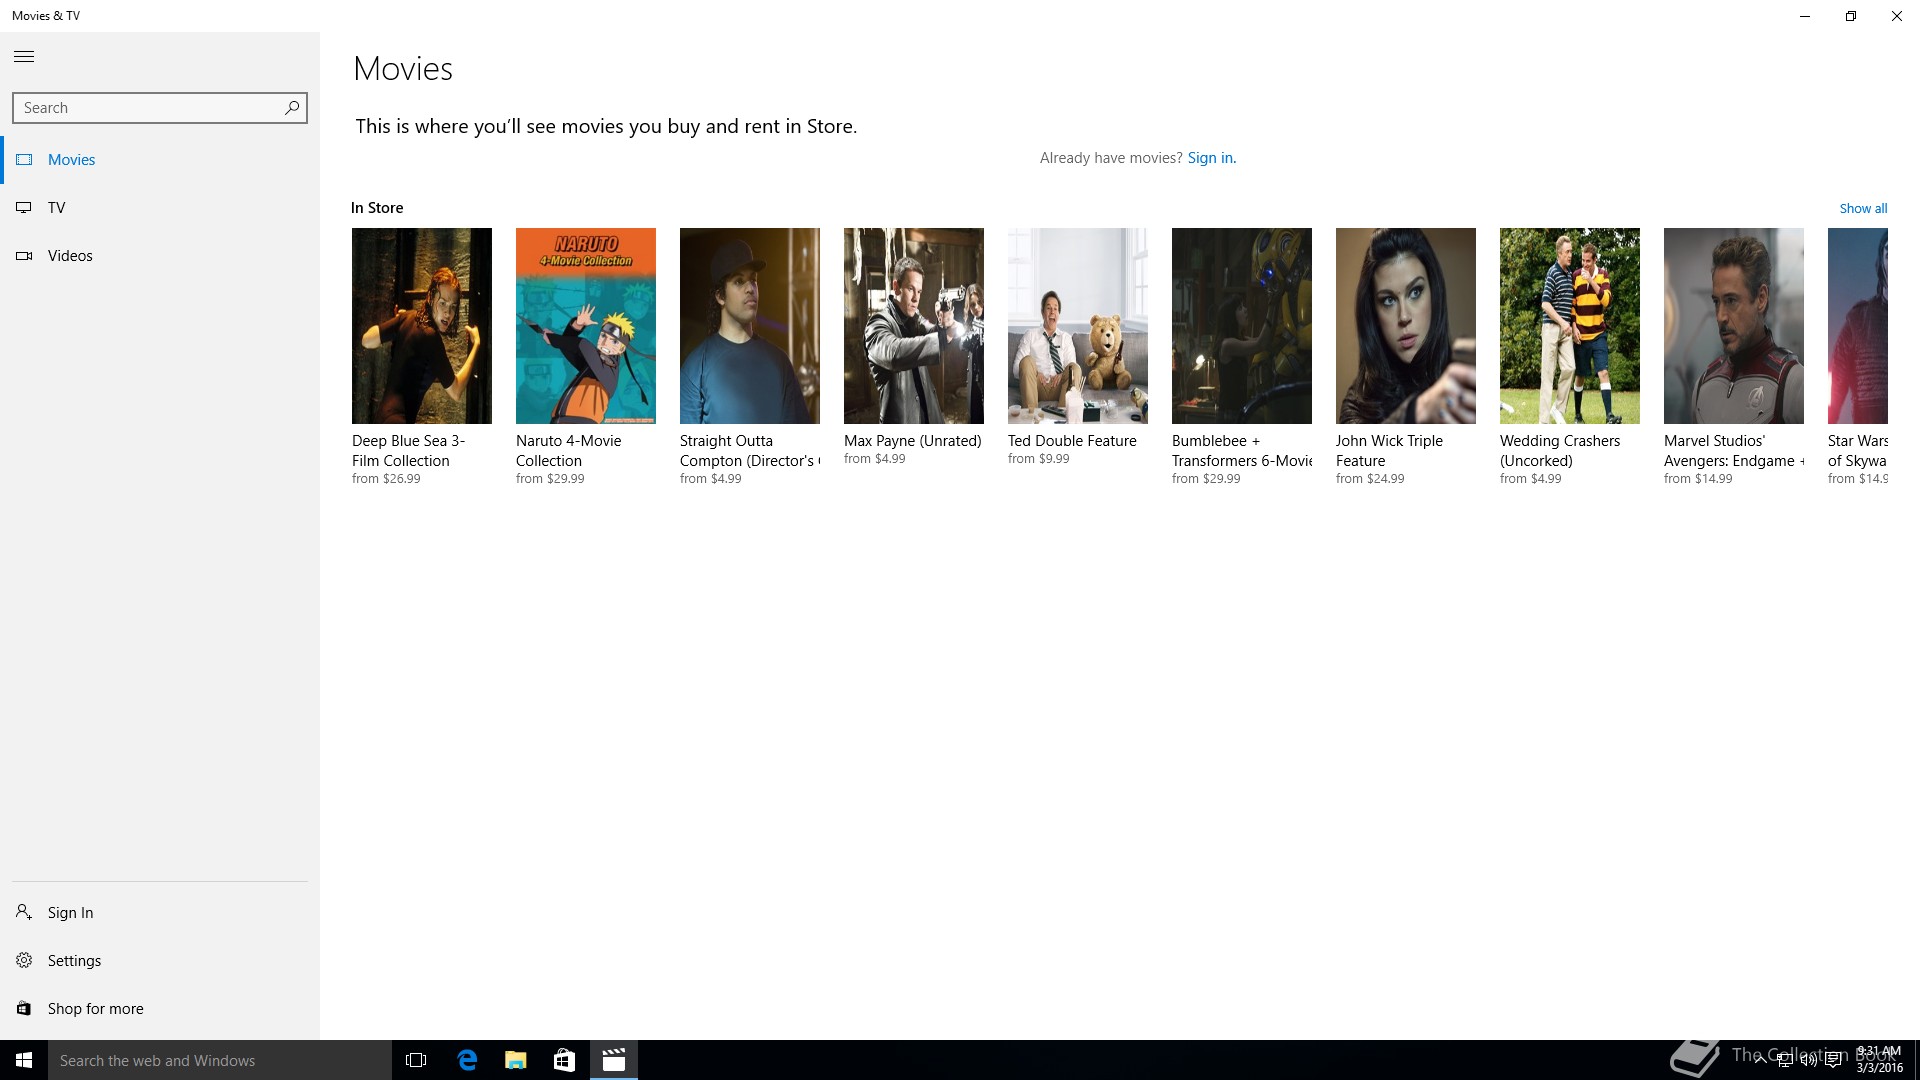Image resolution: width=1920 pixels, height=1080 pixels.
Task: Click the Straight Outta Compton title text
Action: 750,451
